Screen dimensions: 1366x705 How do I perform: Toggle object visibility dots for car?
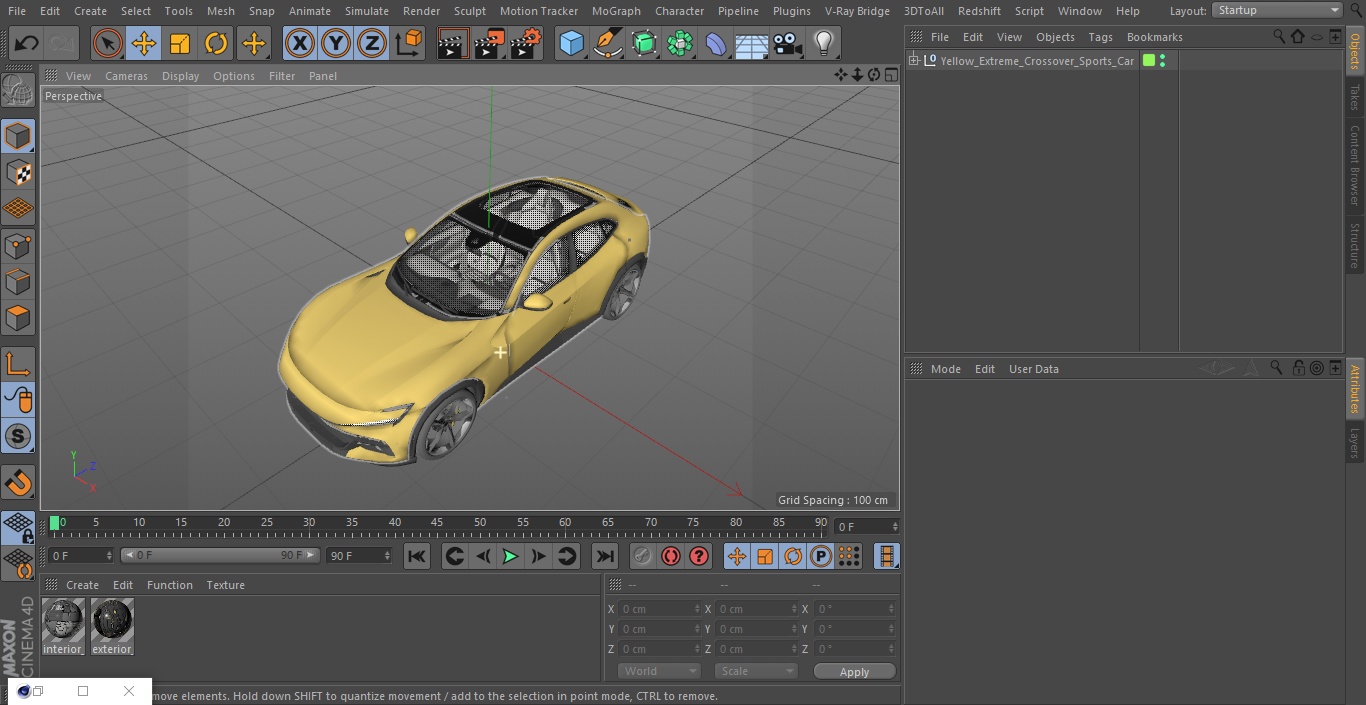tap(1162, 61)
